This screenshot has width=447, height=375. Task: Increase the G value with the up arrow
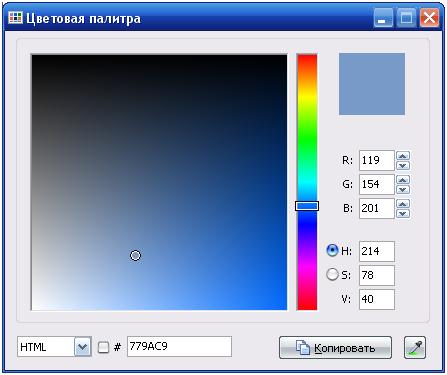(x=403, y=180)
